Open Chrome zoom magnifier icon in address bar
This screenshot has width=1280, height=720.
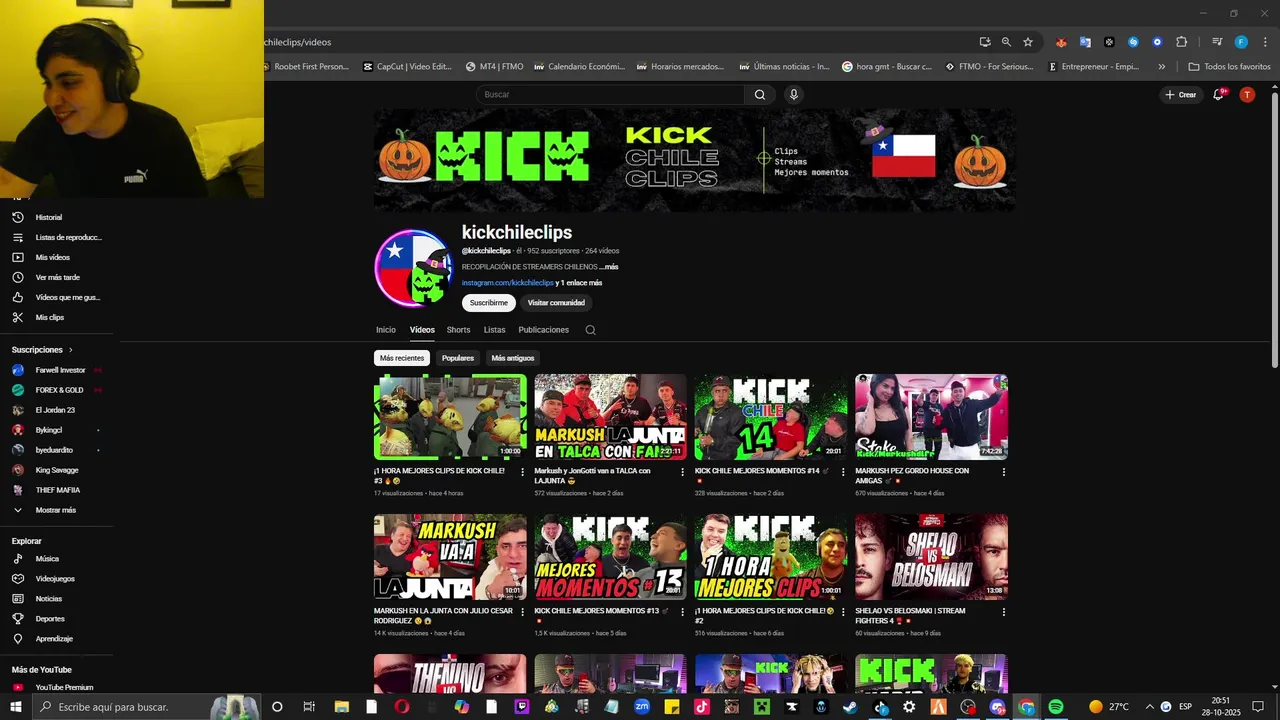coord(1006,42)
